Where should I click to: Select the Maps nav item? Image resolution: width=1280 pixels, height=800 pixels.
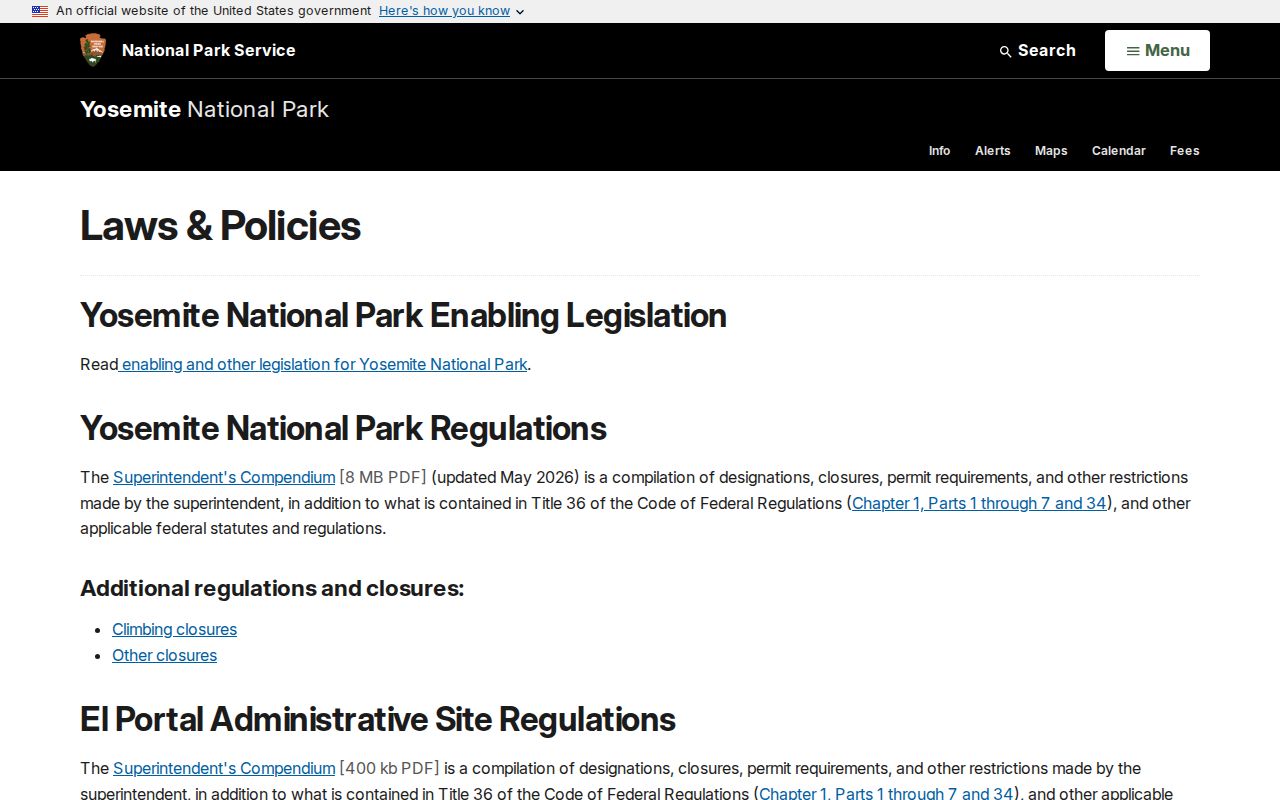1051,151
